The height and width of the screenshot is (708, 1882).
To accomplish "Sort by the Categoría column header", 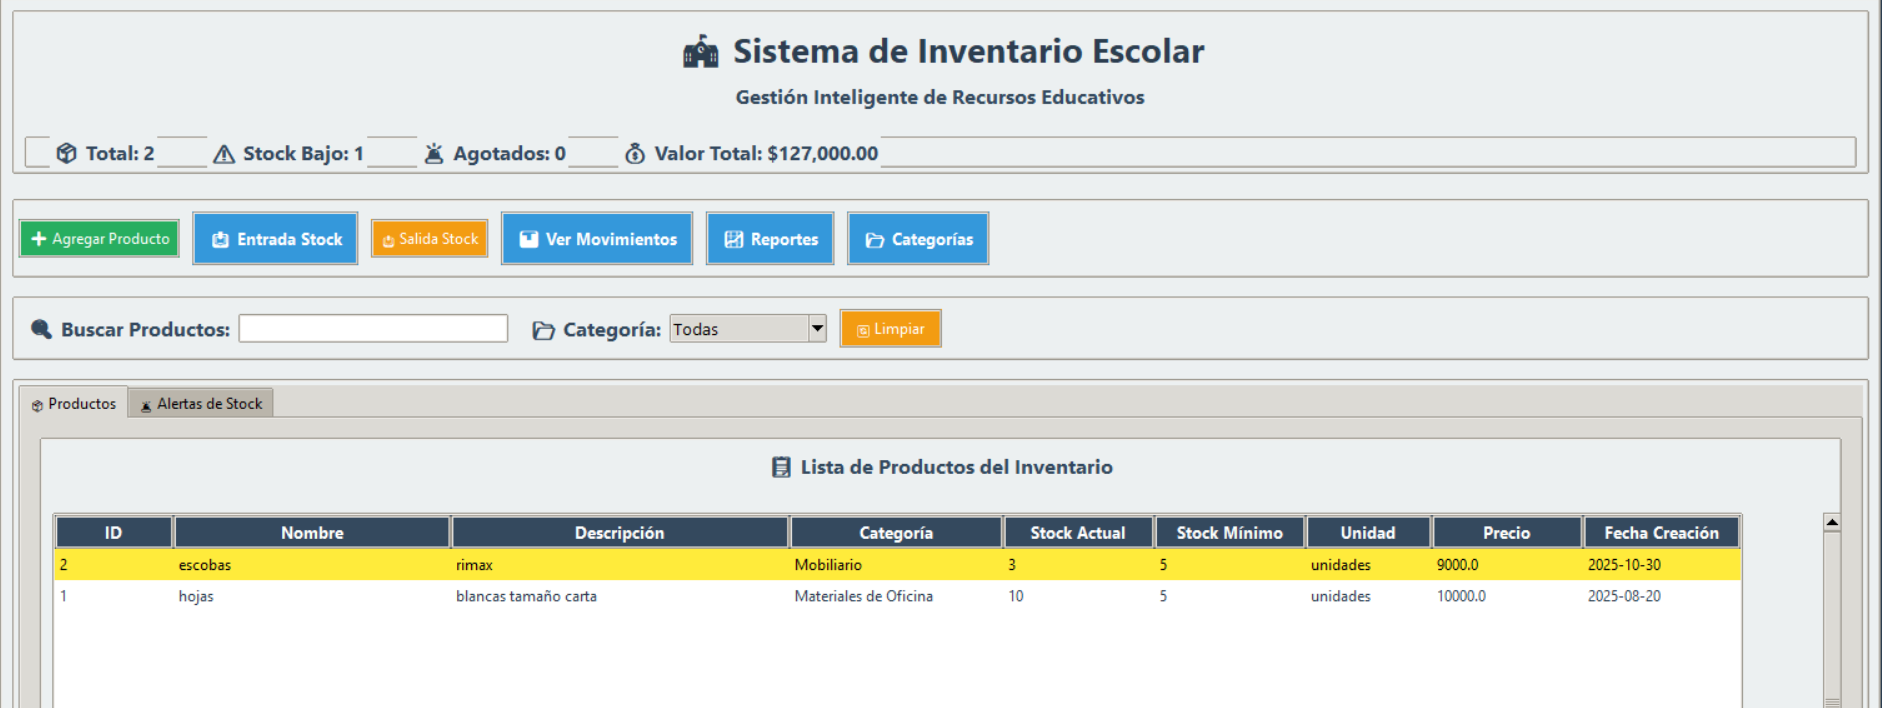I will [896, 533].
